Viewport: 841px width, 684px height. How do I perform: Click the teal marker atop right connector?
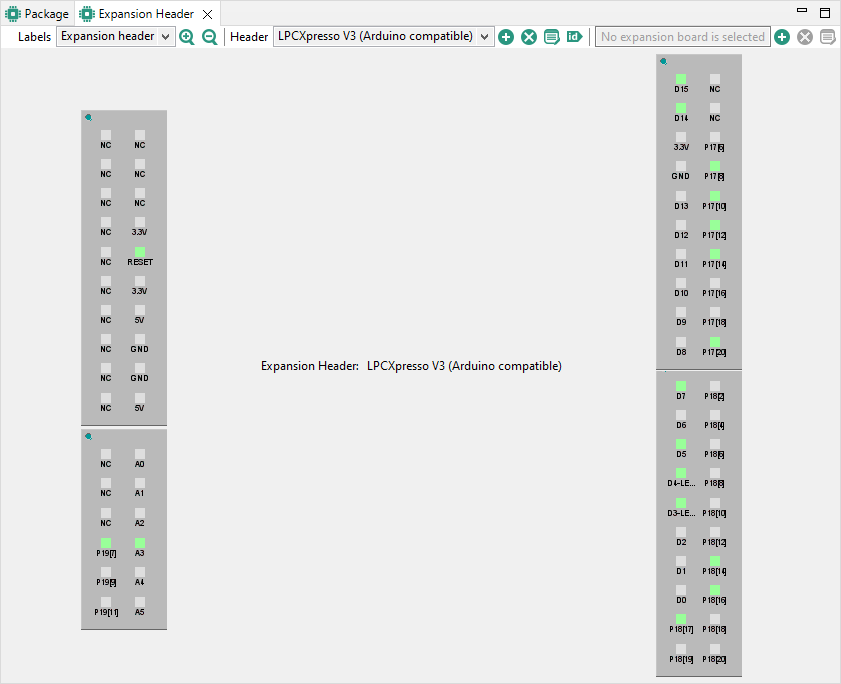(663, 61)
